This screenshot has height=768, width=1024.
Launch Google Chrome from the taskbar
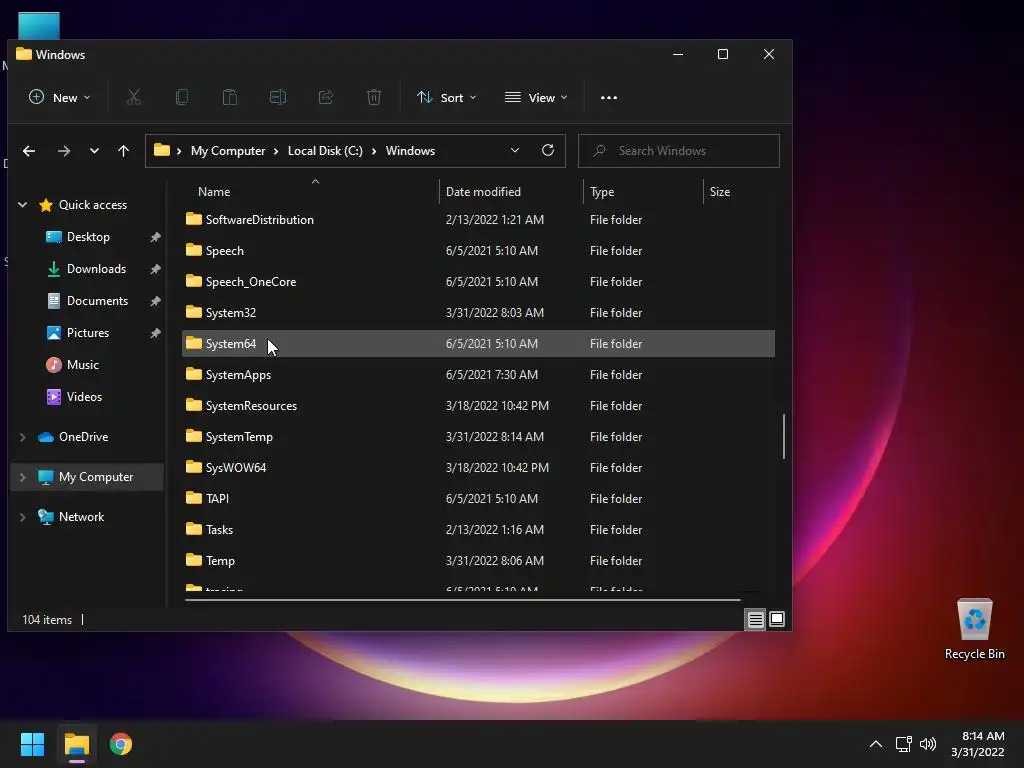click(121, 744)
